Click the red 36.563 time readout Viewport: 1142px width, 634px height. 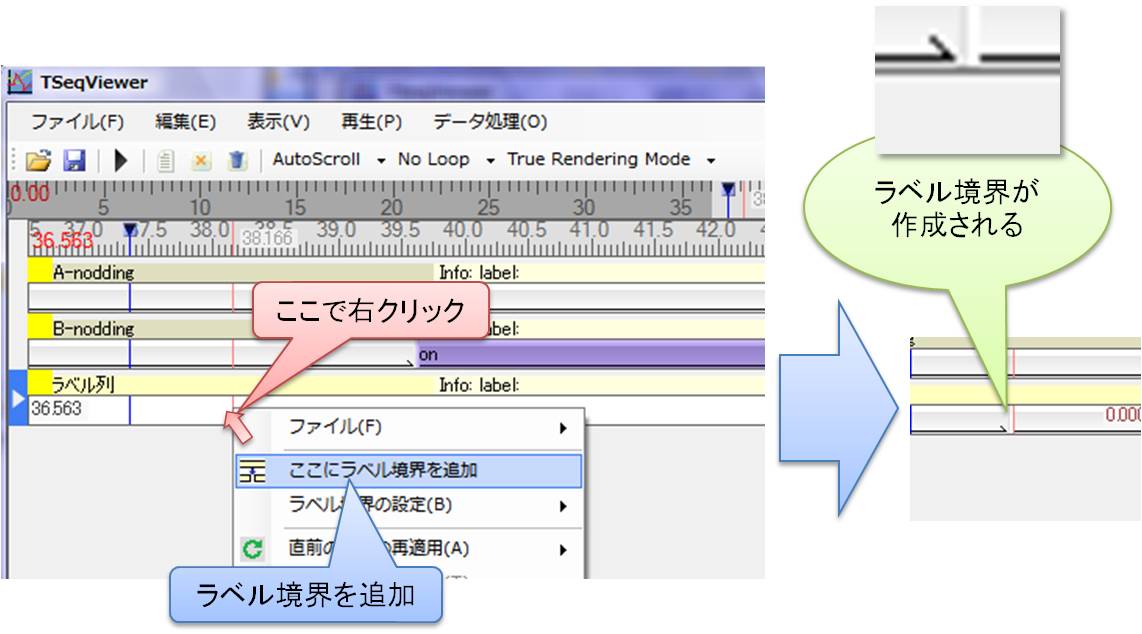(62, 241)
